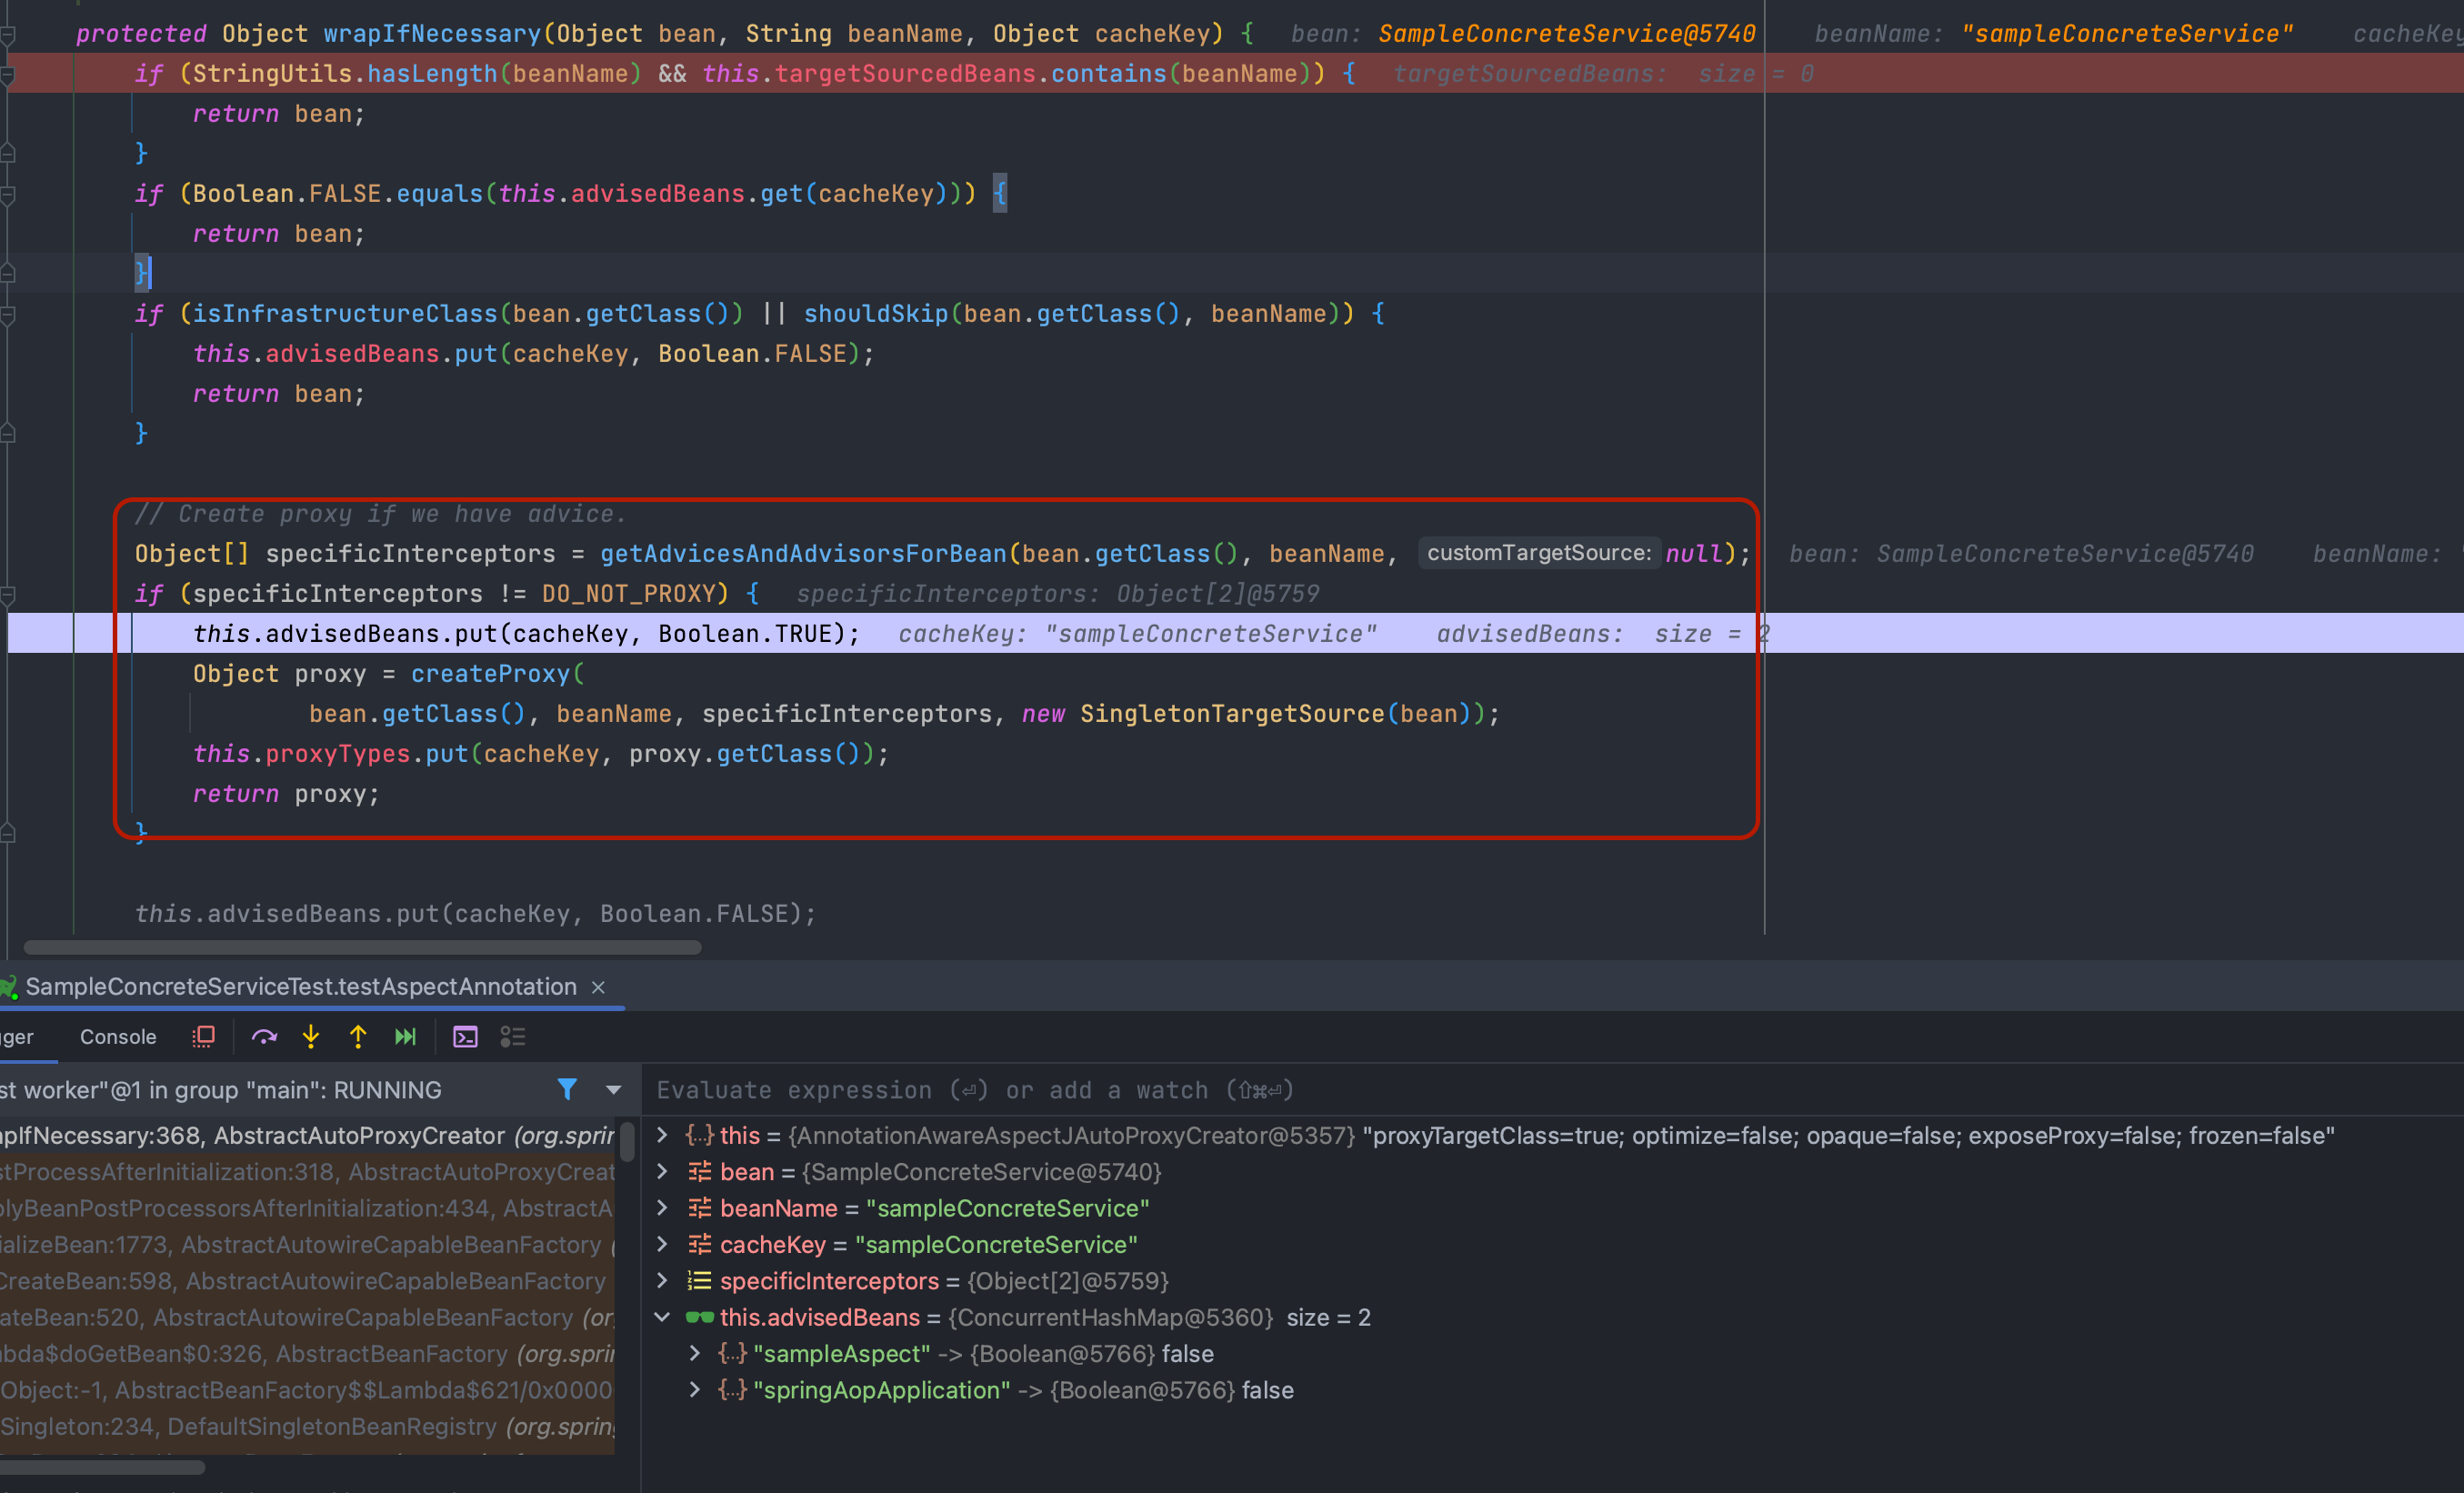The image size is (2464, 1493).
Task: Click the yellow Step Out arrow
Action: 358,1037
